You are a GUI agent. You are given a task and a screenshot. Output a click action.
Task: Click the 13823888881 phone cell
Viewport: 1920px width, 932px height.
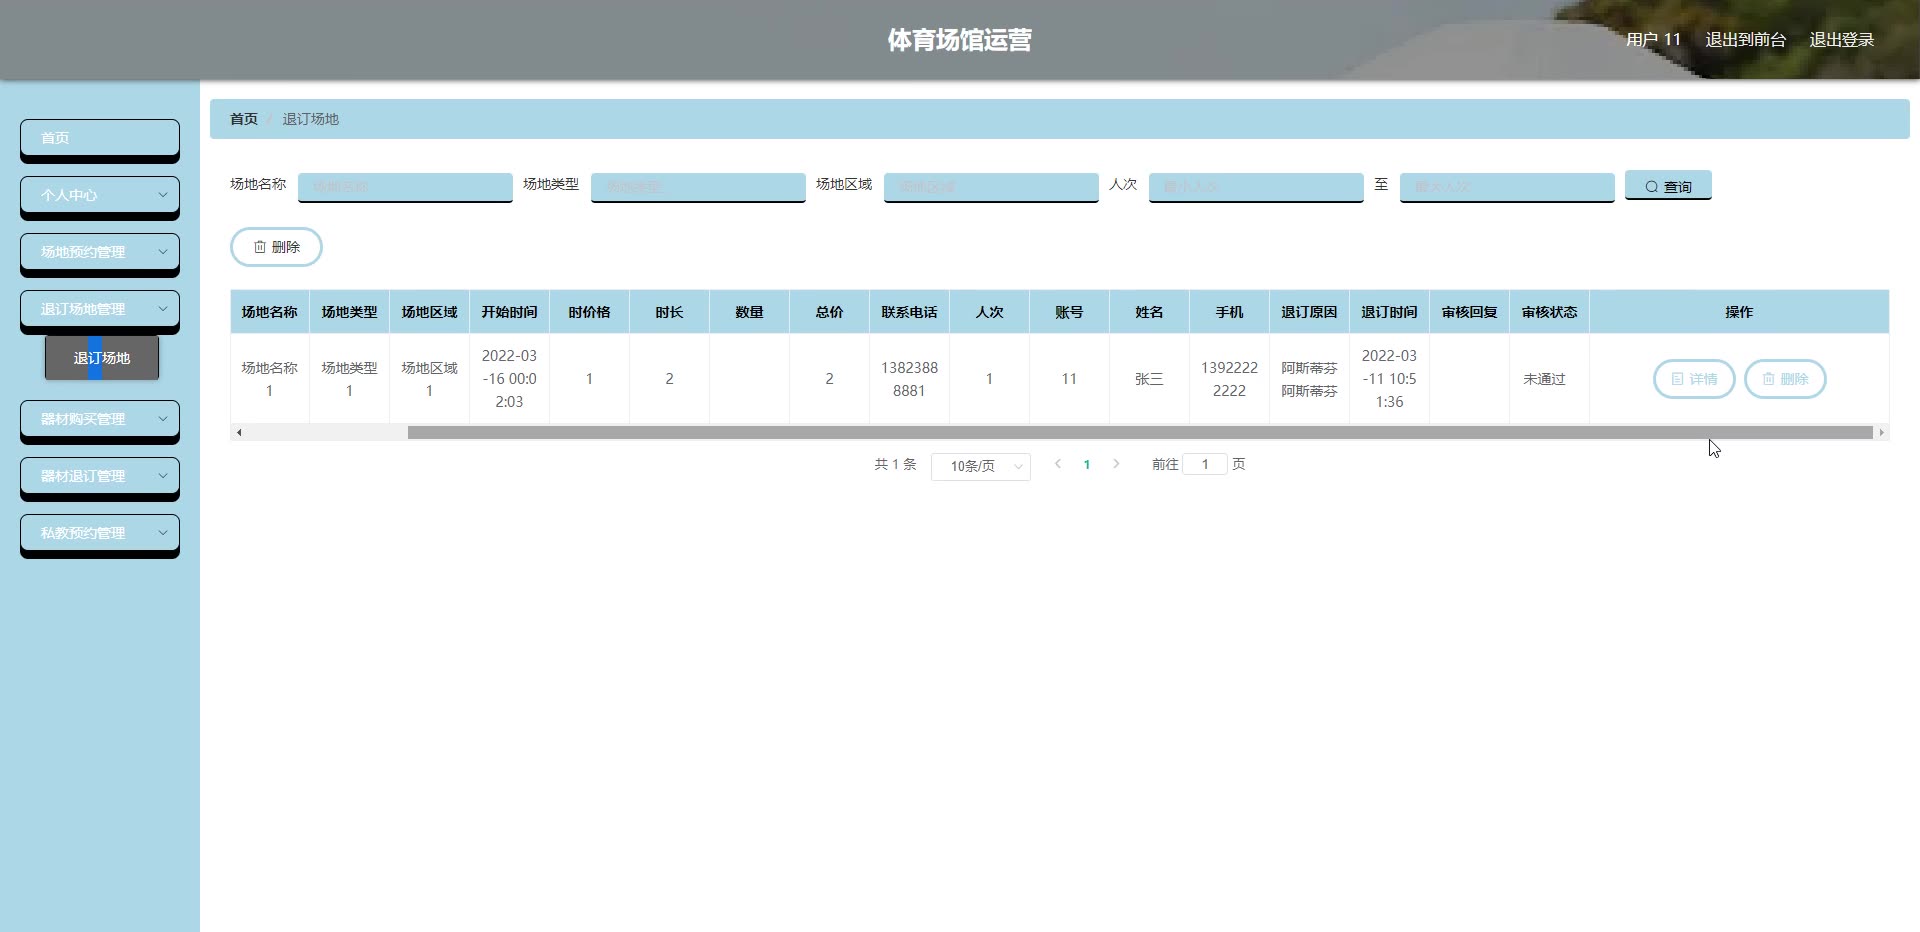click(909, 379)
